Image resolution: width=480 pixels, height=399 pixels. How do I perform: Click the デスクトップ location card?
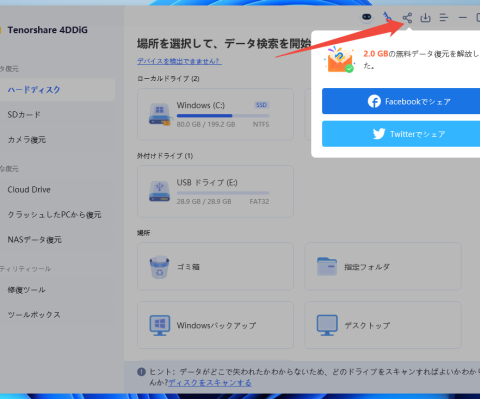tap(383, 325)
